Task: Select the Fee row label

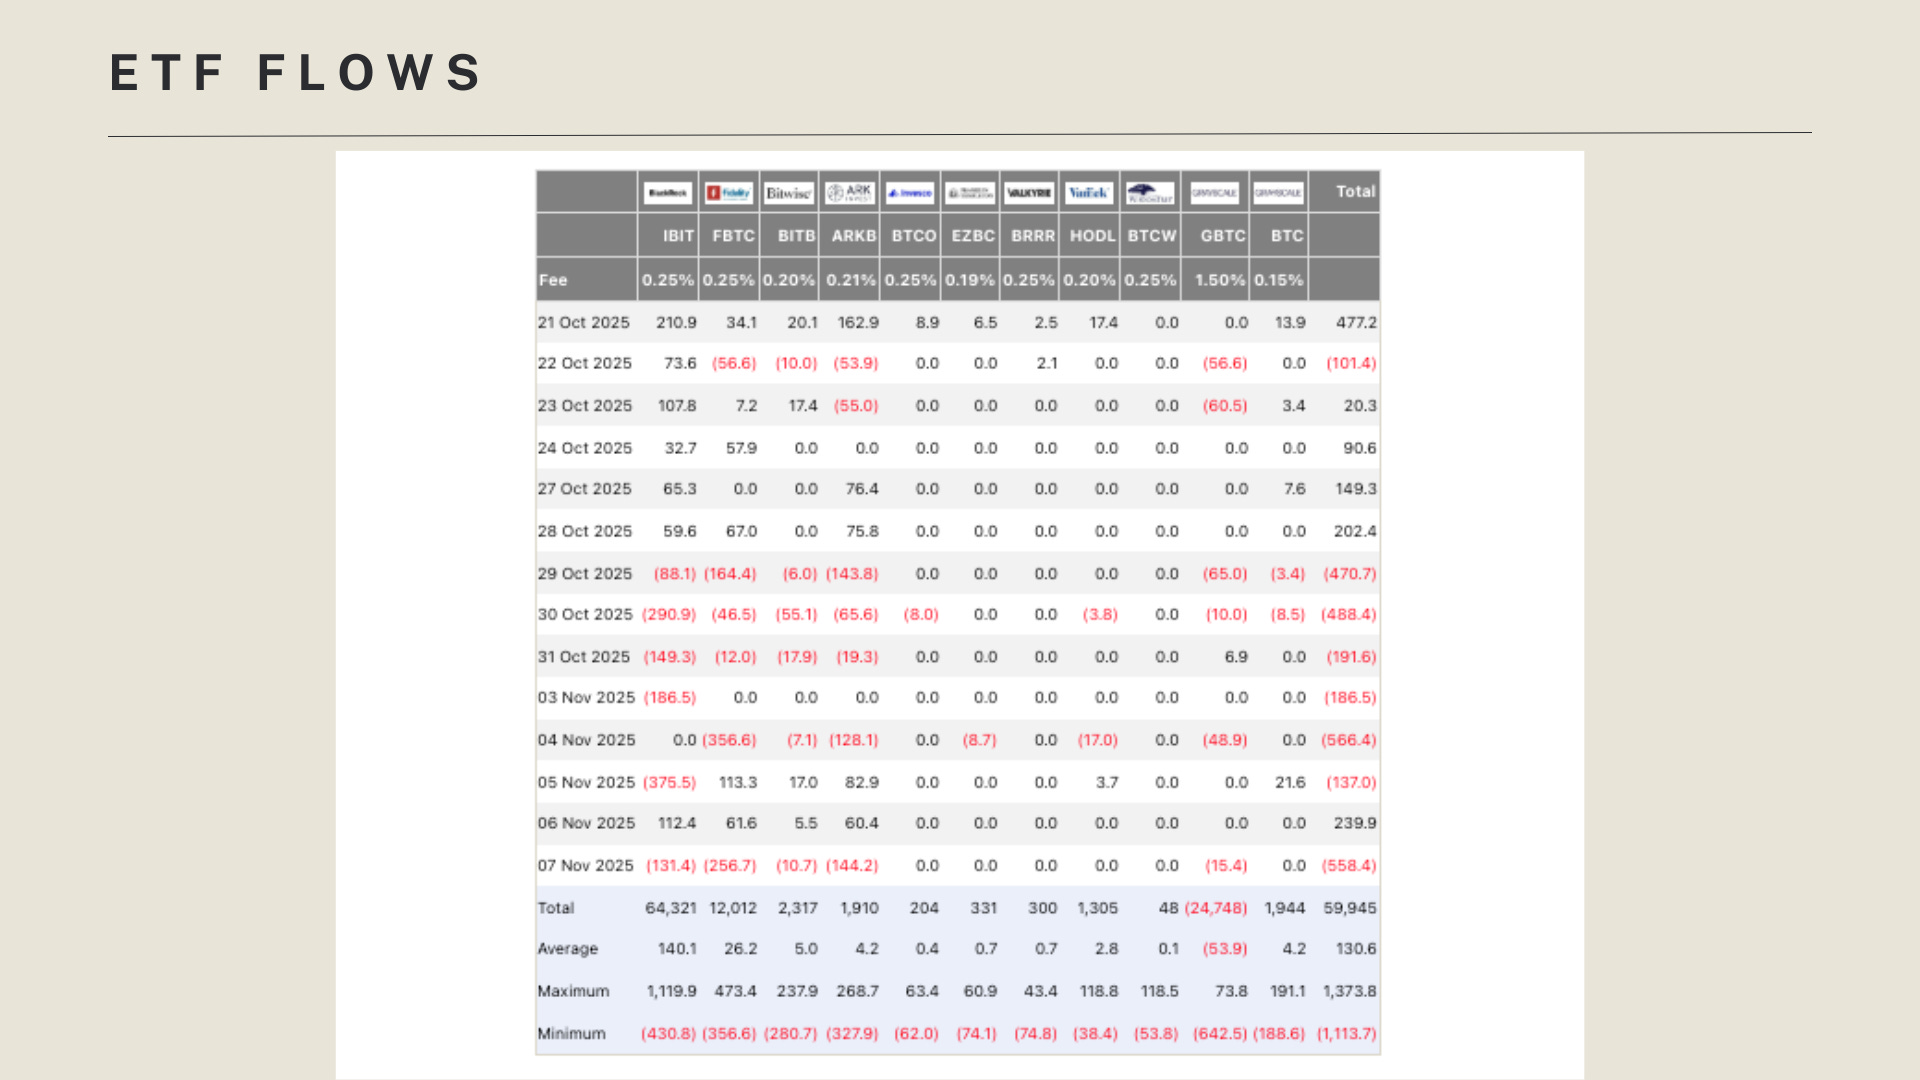Action: (553, 280)
